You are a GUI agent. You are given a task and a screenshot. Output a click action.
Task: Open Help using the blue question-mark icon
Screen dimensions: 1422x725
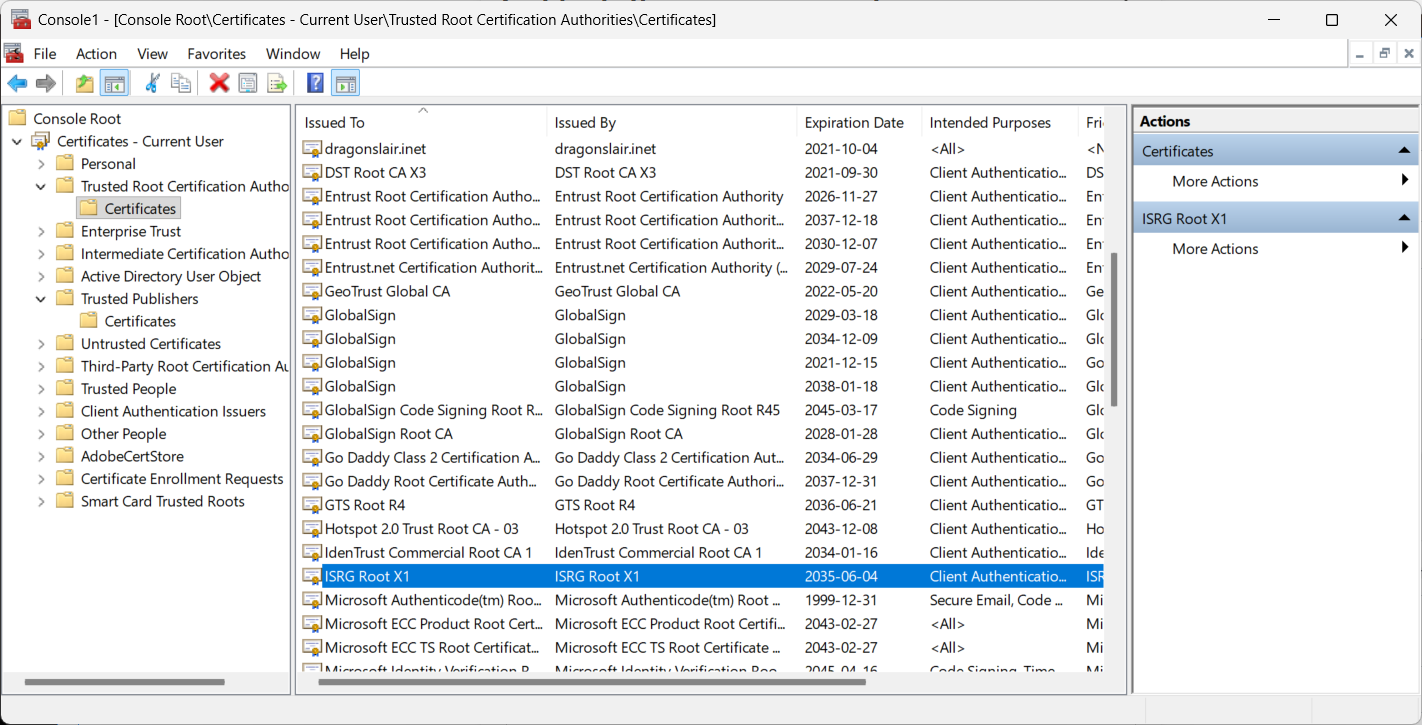315,83
